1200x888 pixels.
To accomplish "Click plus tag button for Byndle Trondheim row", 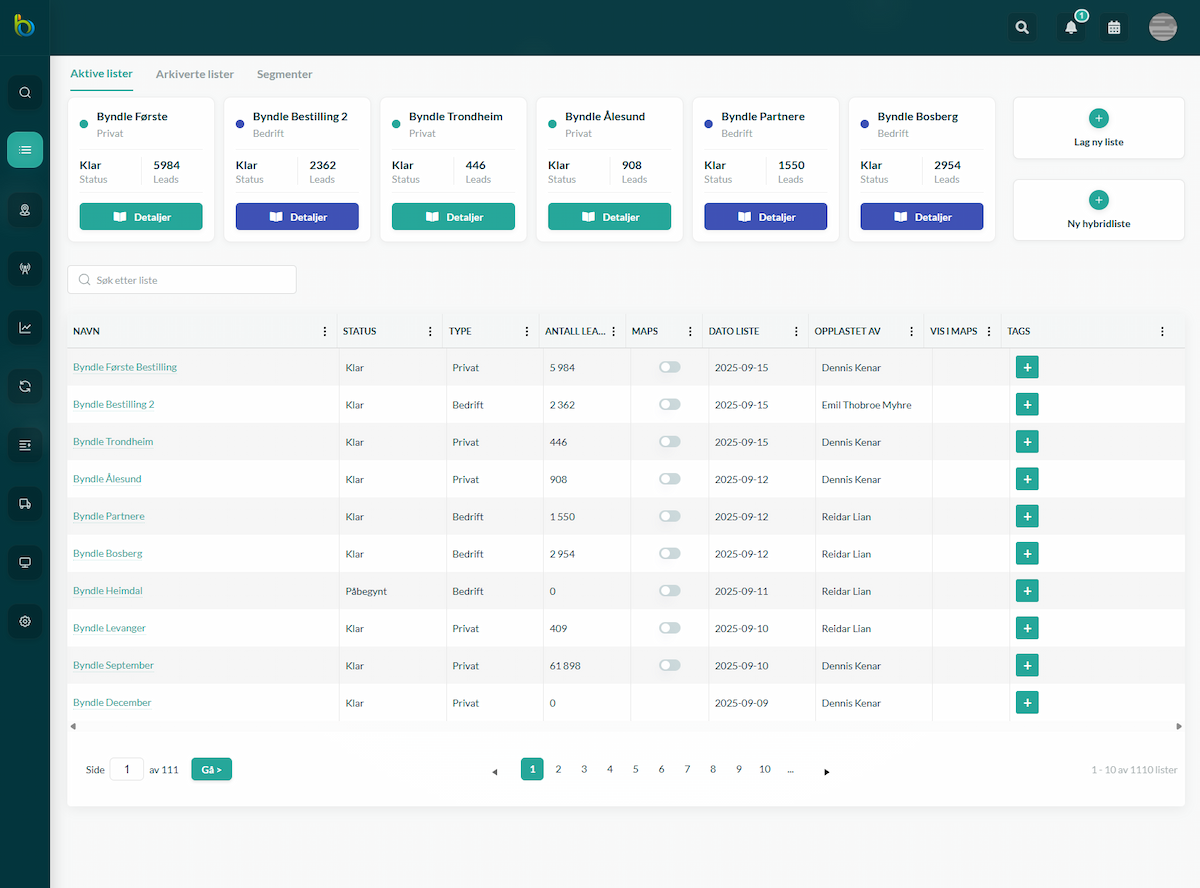I will (1027, 442).
